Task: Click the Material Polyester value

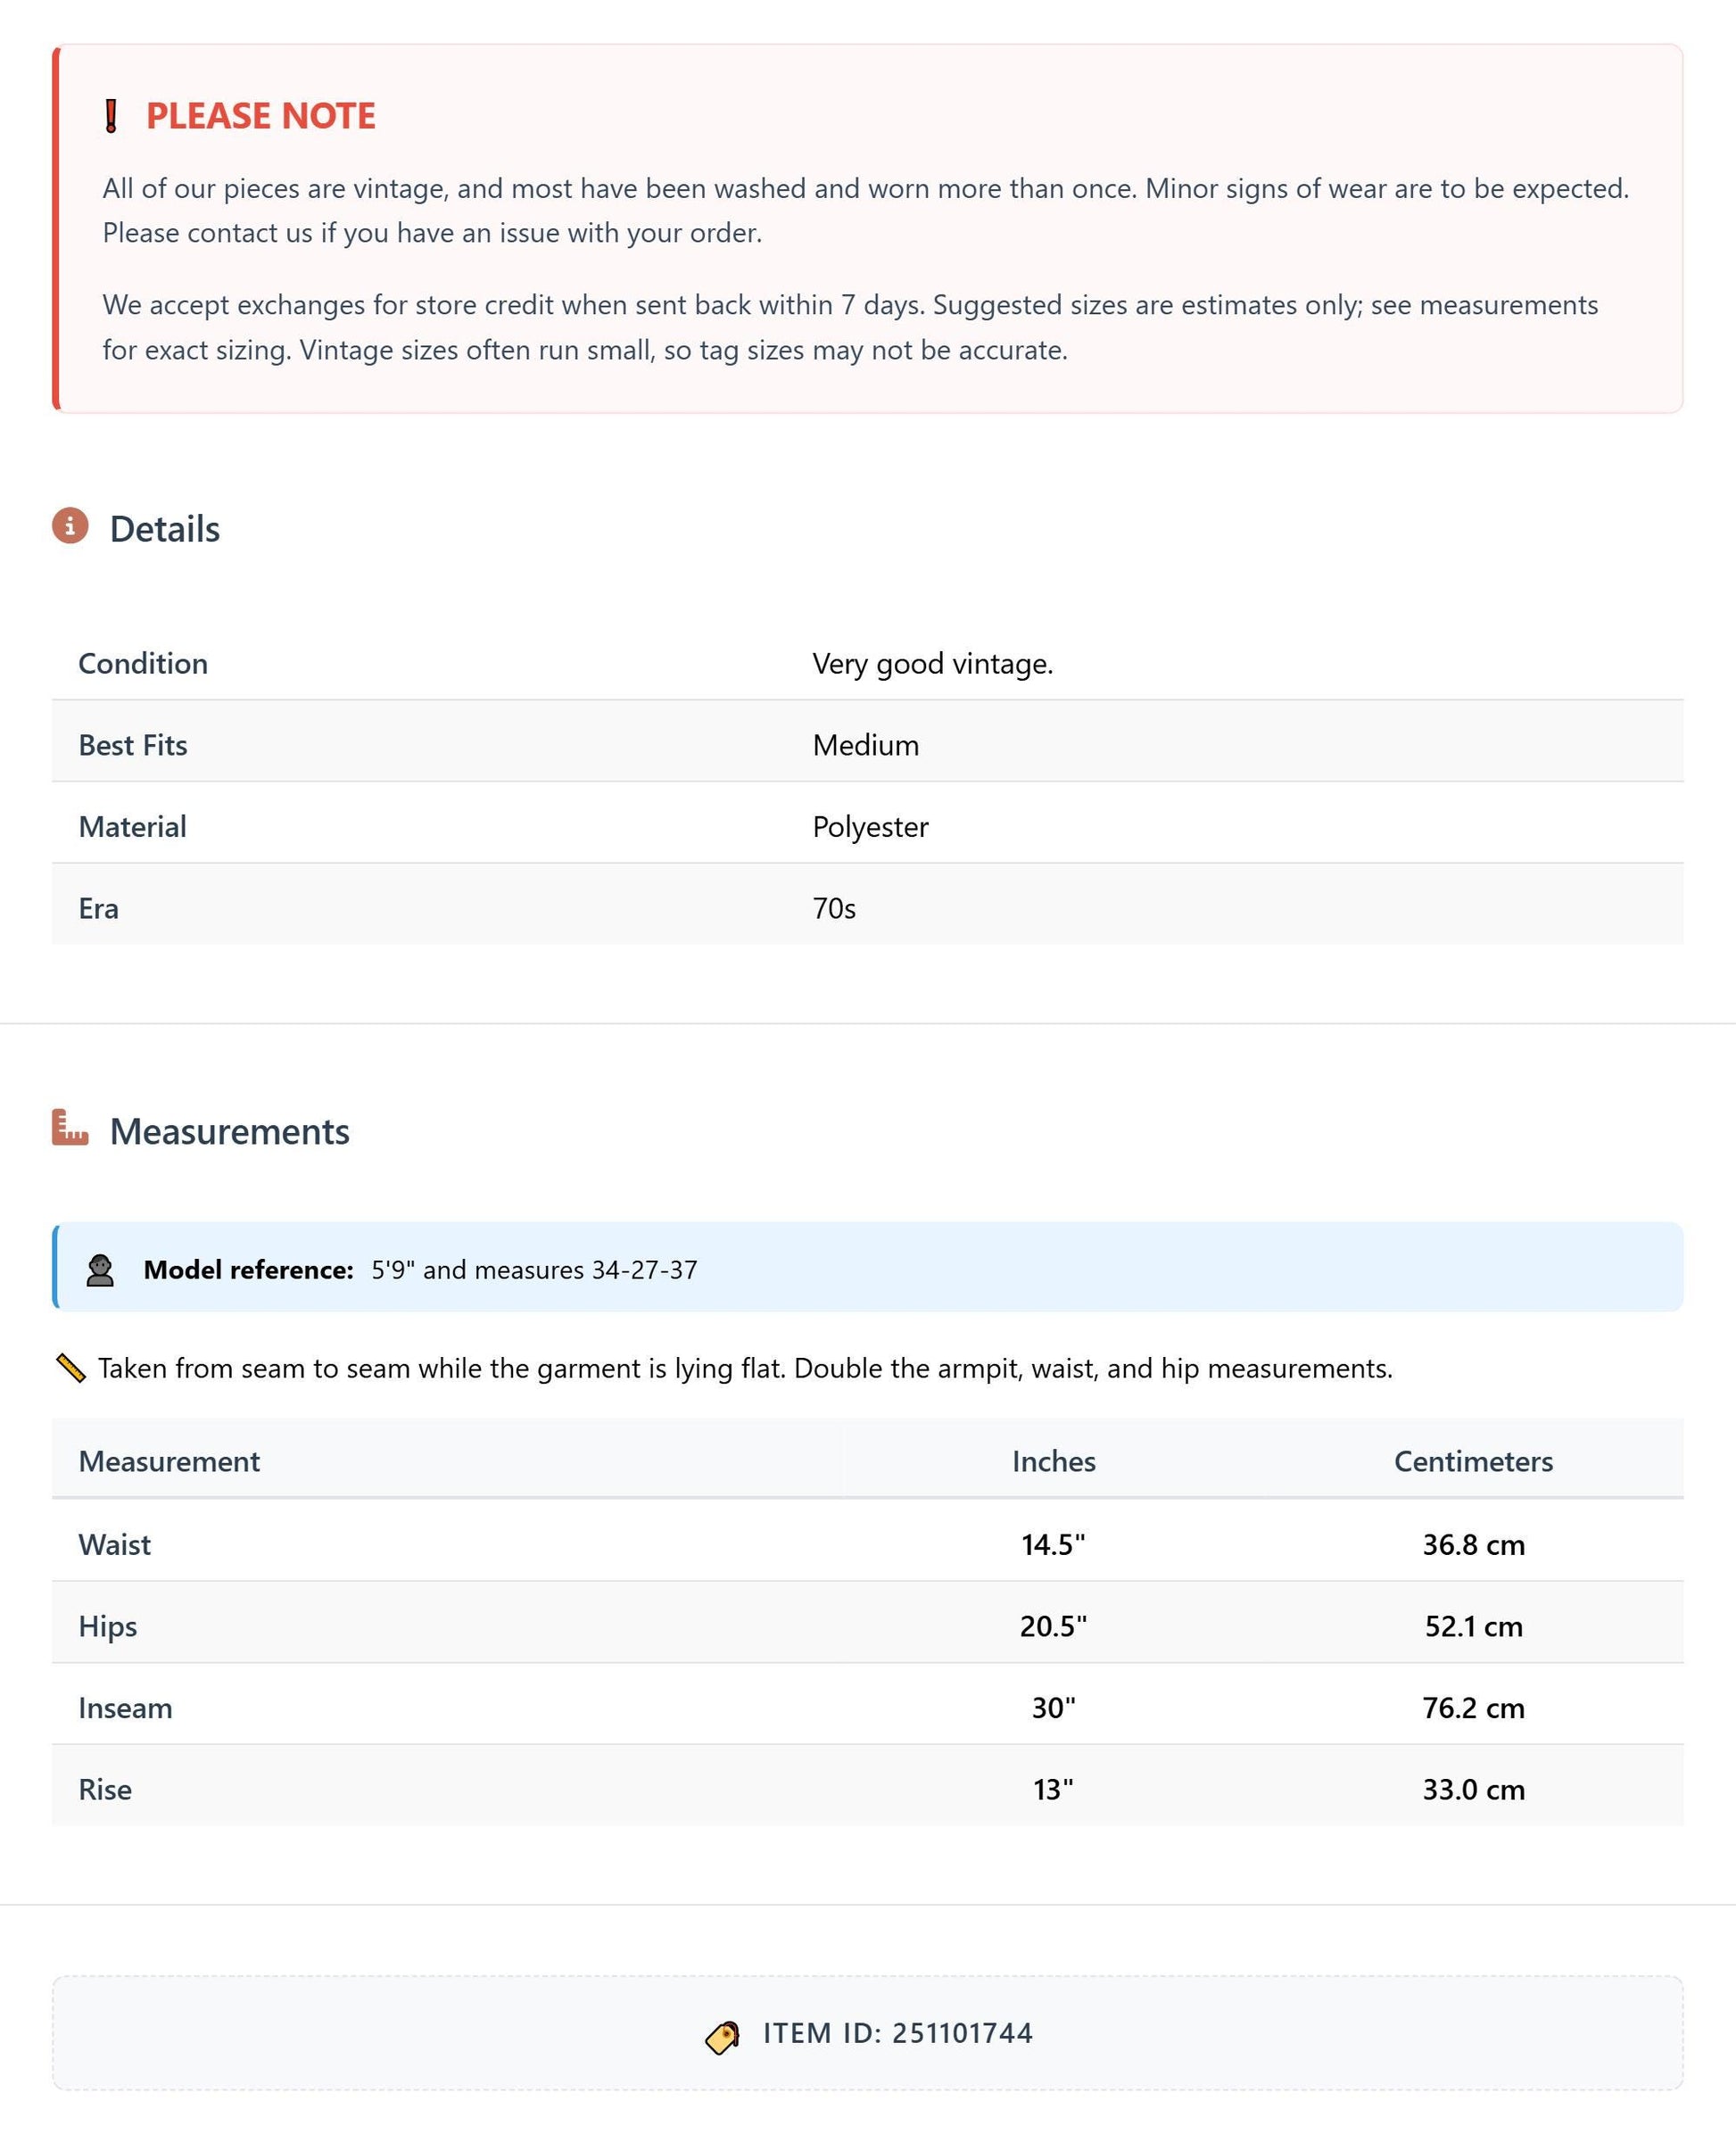Action: point(871,827)
